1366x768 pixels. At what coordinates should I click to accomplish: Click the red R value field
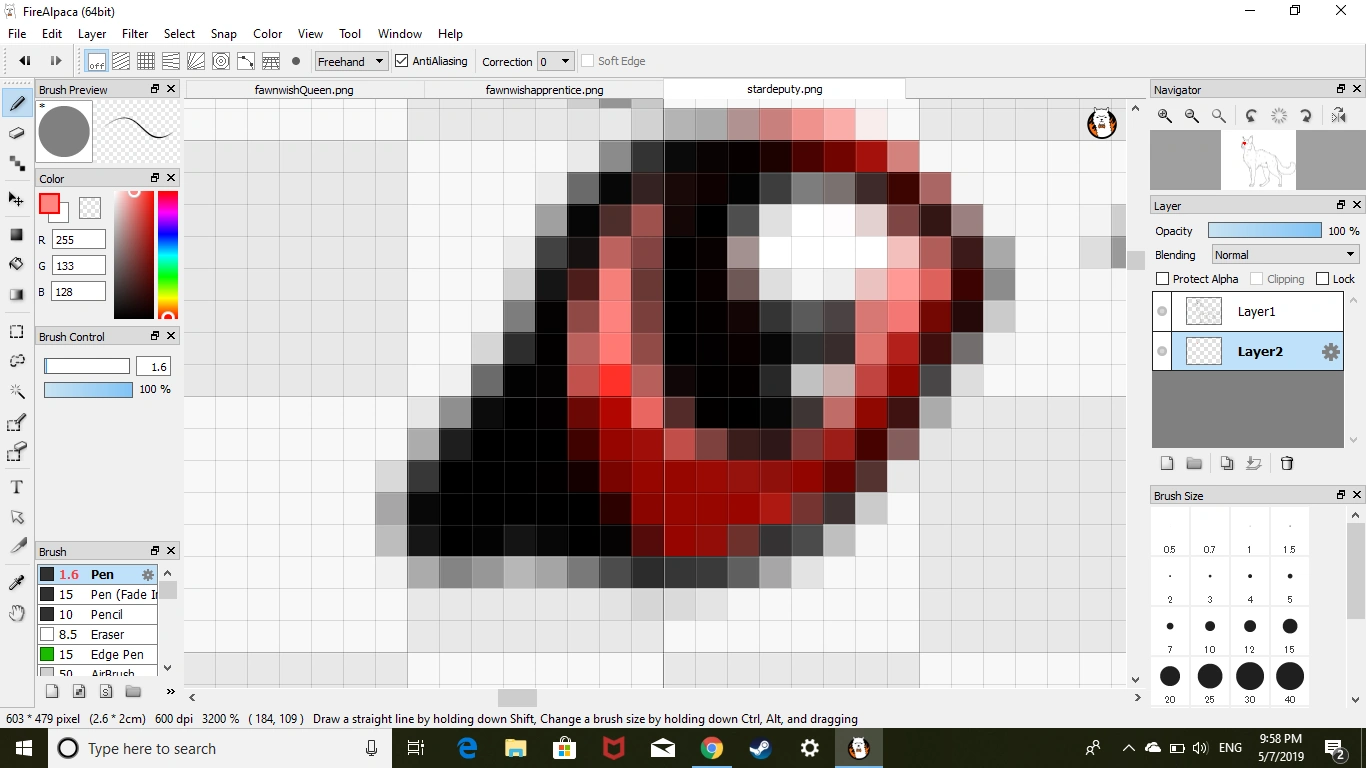click(x=78, y=240)
